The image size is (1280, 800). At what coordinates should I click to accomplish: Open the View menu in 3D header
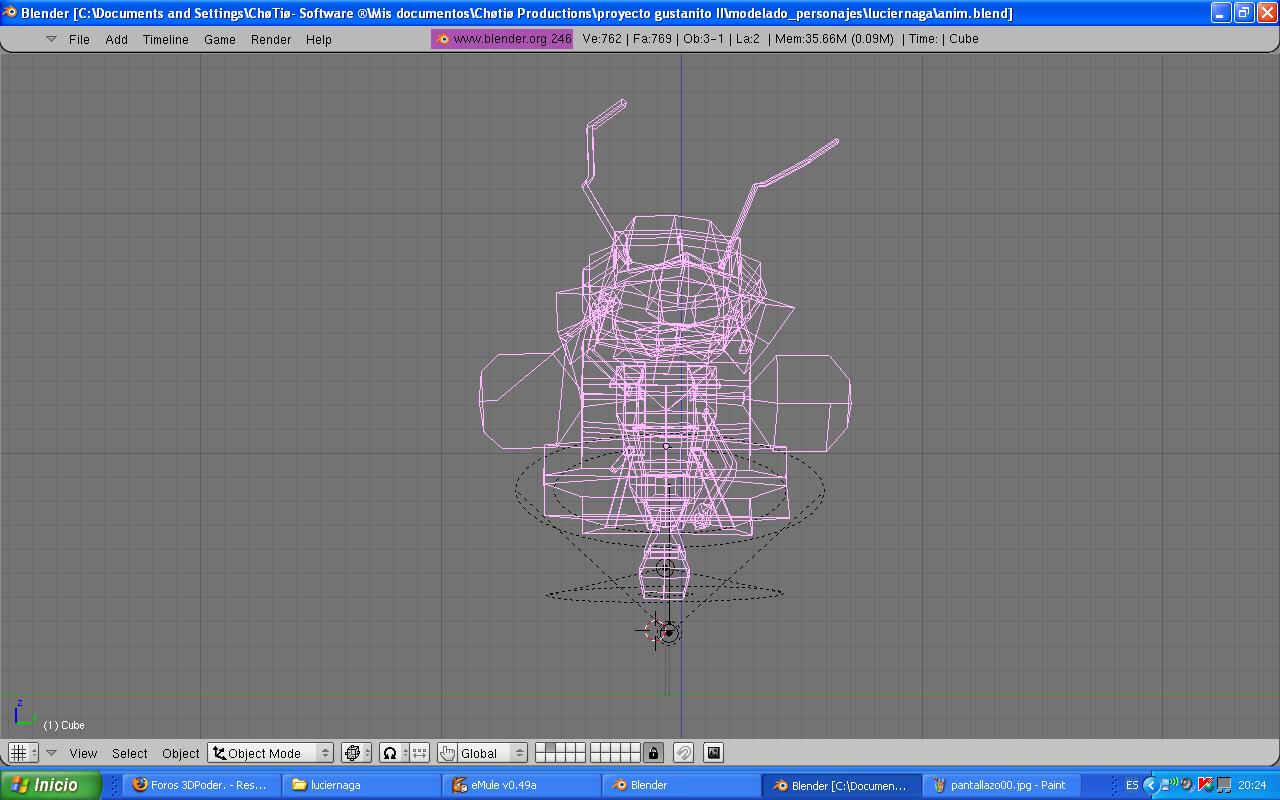[83, 753]
